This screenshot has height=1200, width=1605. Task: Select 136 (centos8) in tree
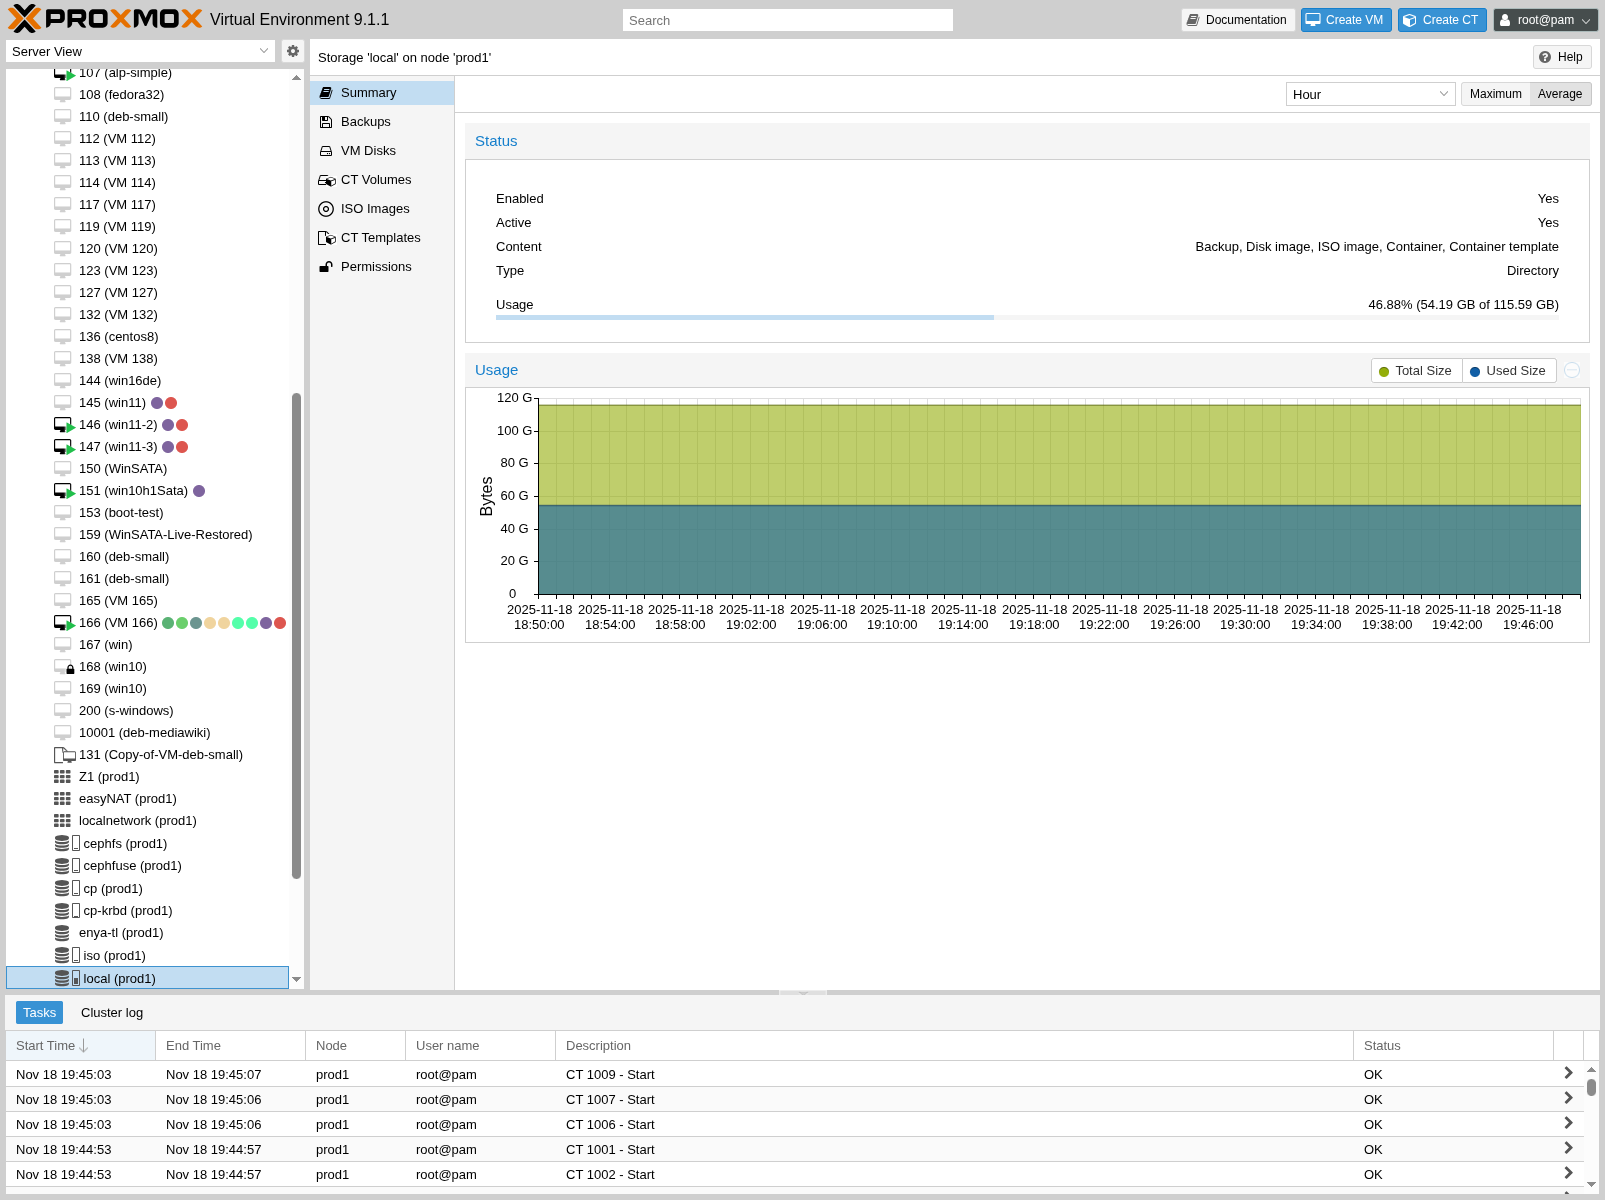pos(118,337)
